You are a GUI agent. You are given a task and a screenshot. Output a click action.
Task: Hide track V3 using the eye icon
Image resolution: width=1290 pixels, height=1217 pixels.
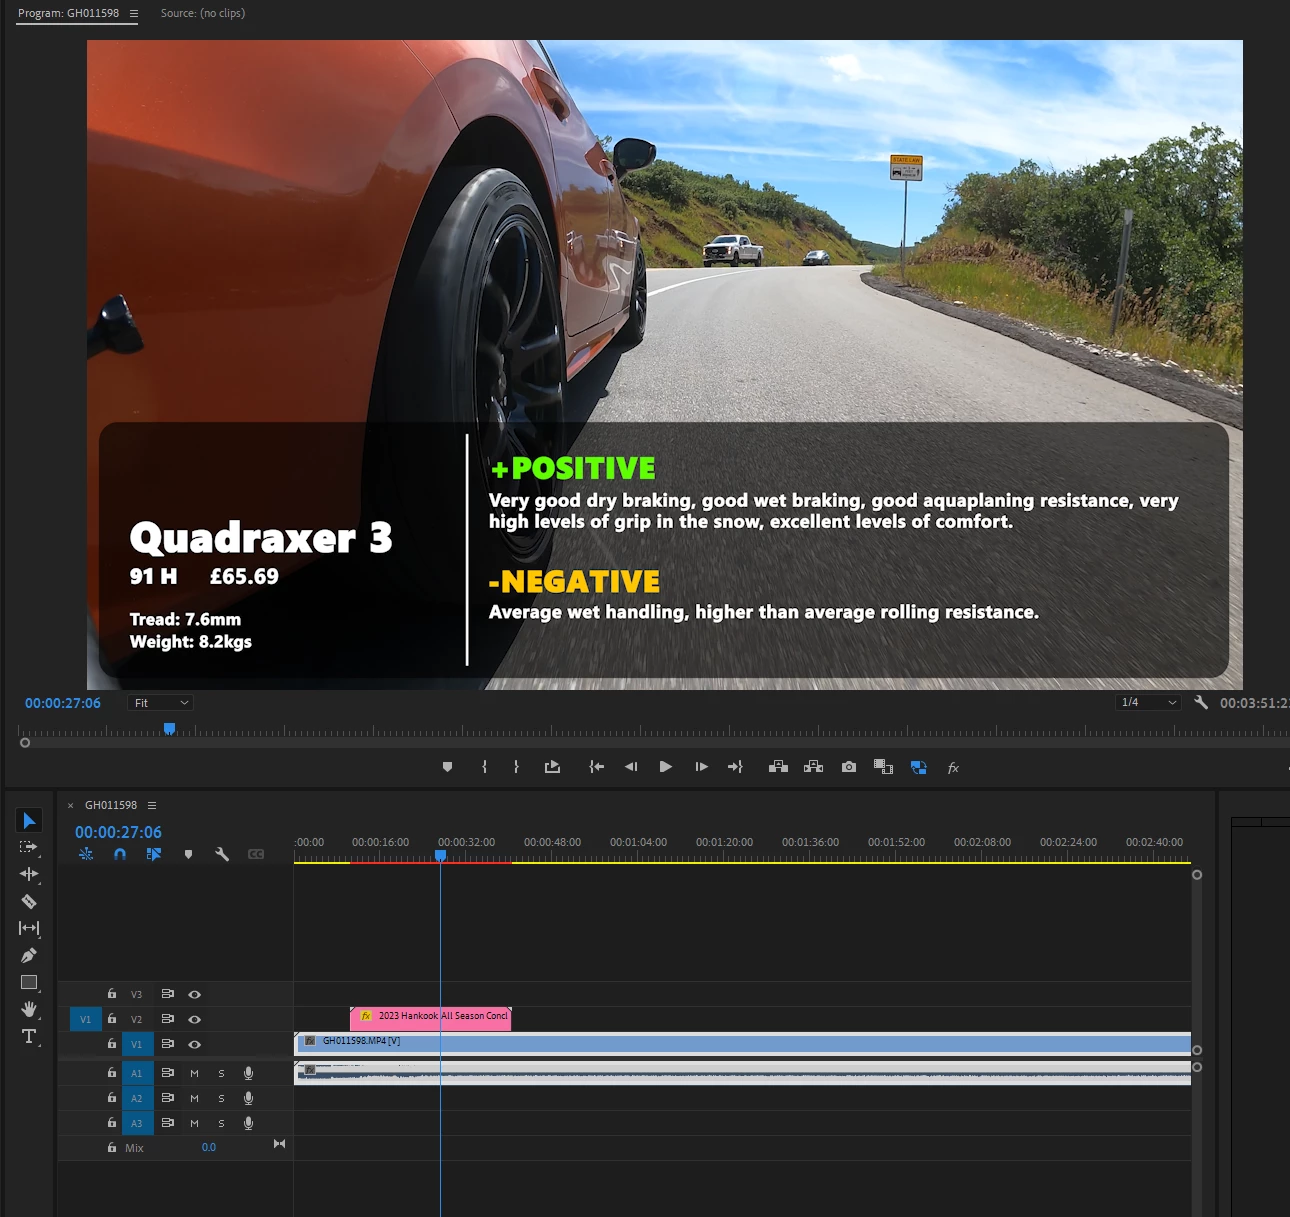pos(195,994)
